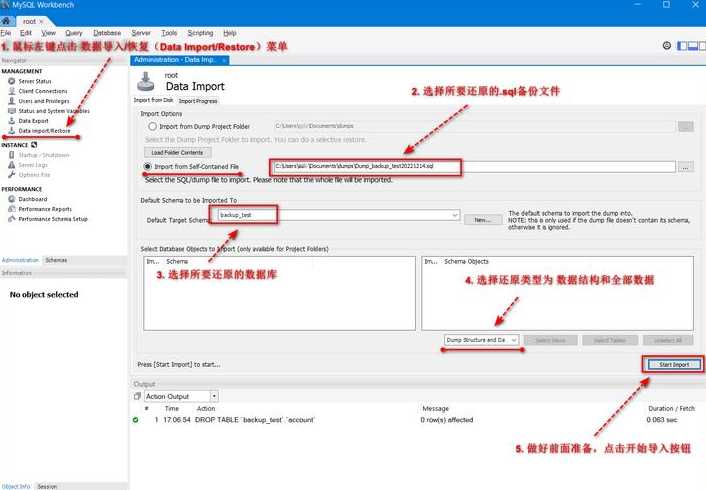Image resolution: width=706 pixels, height=490 pixels.
Task: Open Dump Structure and Data dropdown
Action: click(x=514, y=340)
